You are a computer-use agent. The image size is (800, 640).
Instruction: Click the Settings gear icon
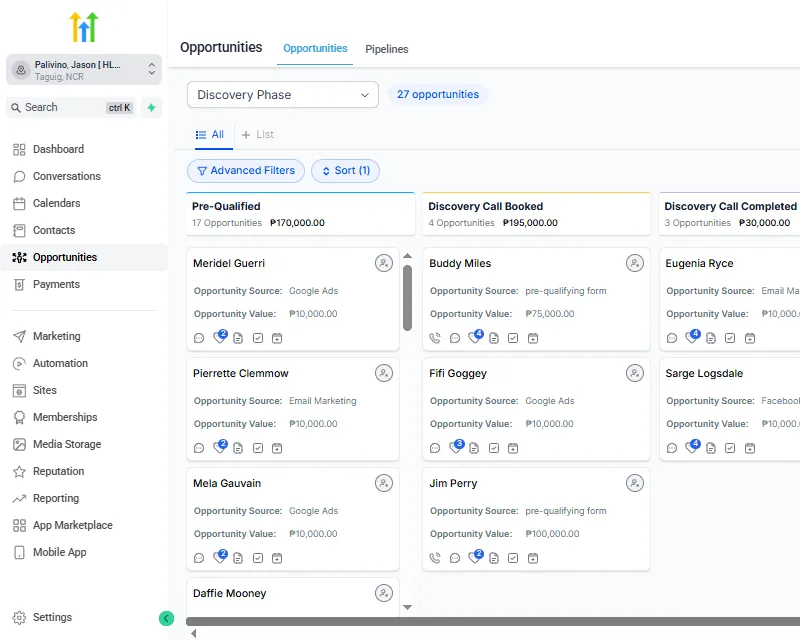click(19, 618)
